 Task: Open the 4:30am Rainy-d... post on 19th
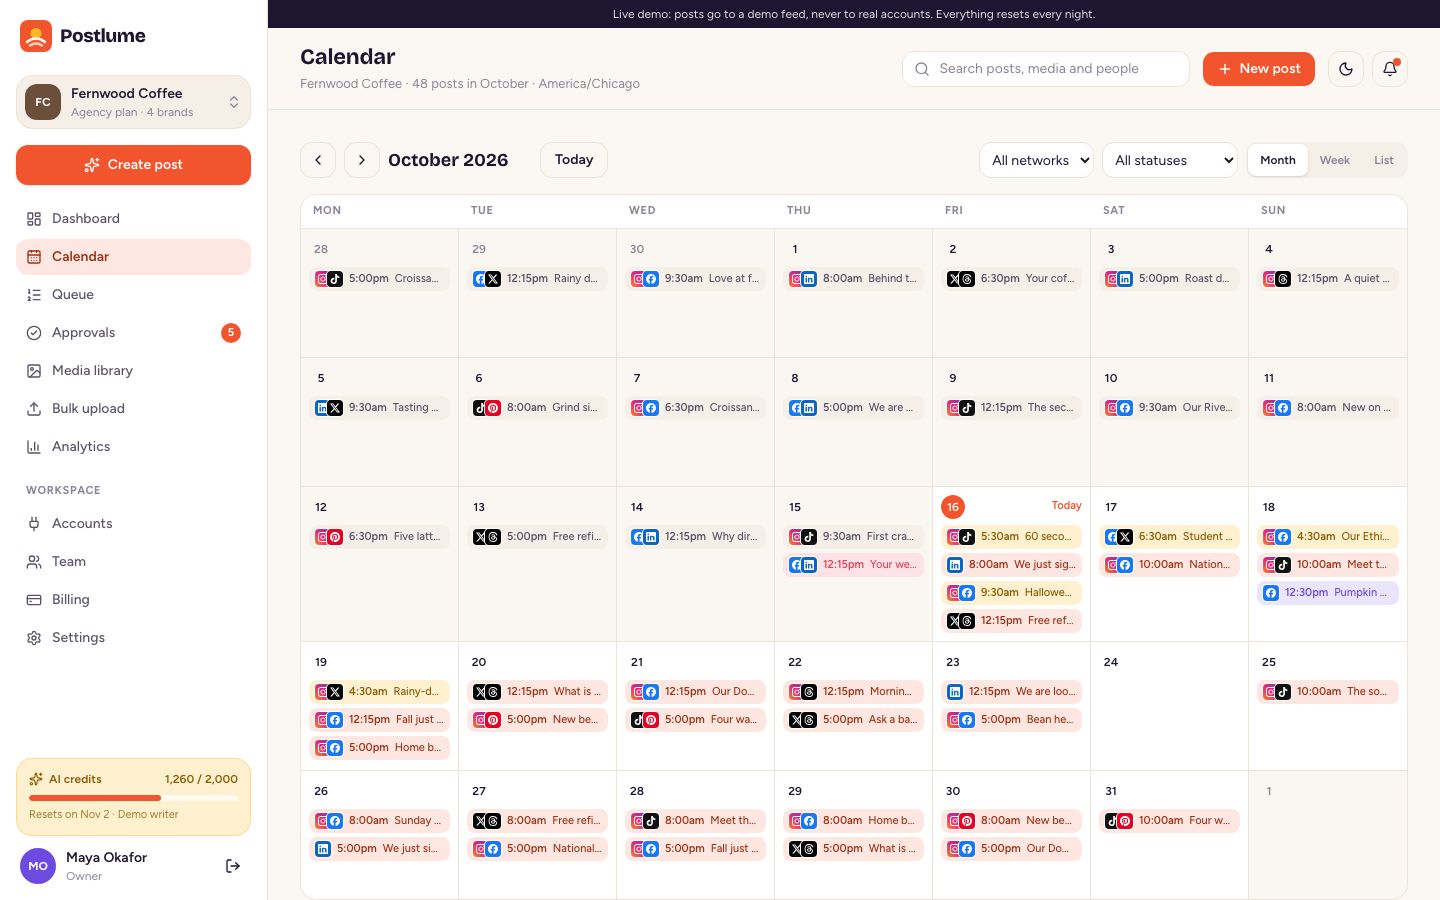pyautogui.click(x=380, y=692)
